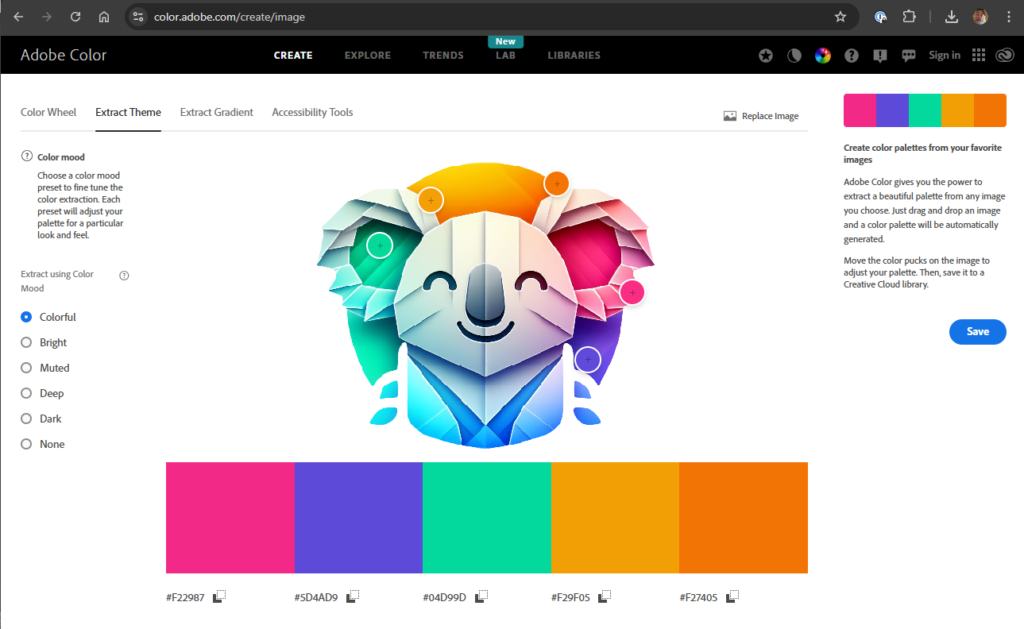
Task: Open the CREATE menu
Action: pyautogui.click(x=293, y=56)
